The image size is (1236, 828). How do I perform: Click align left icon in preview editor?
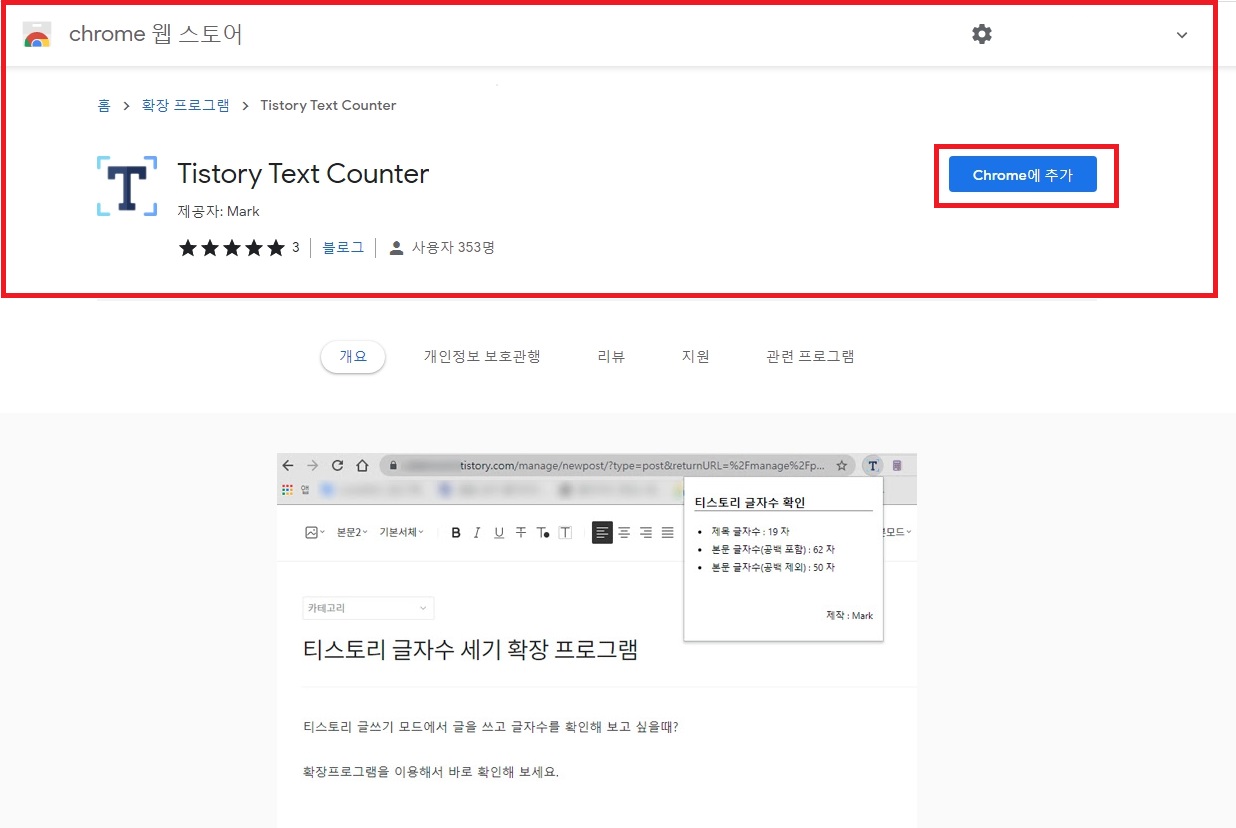click(602, 533)
